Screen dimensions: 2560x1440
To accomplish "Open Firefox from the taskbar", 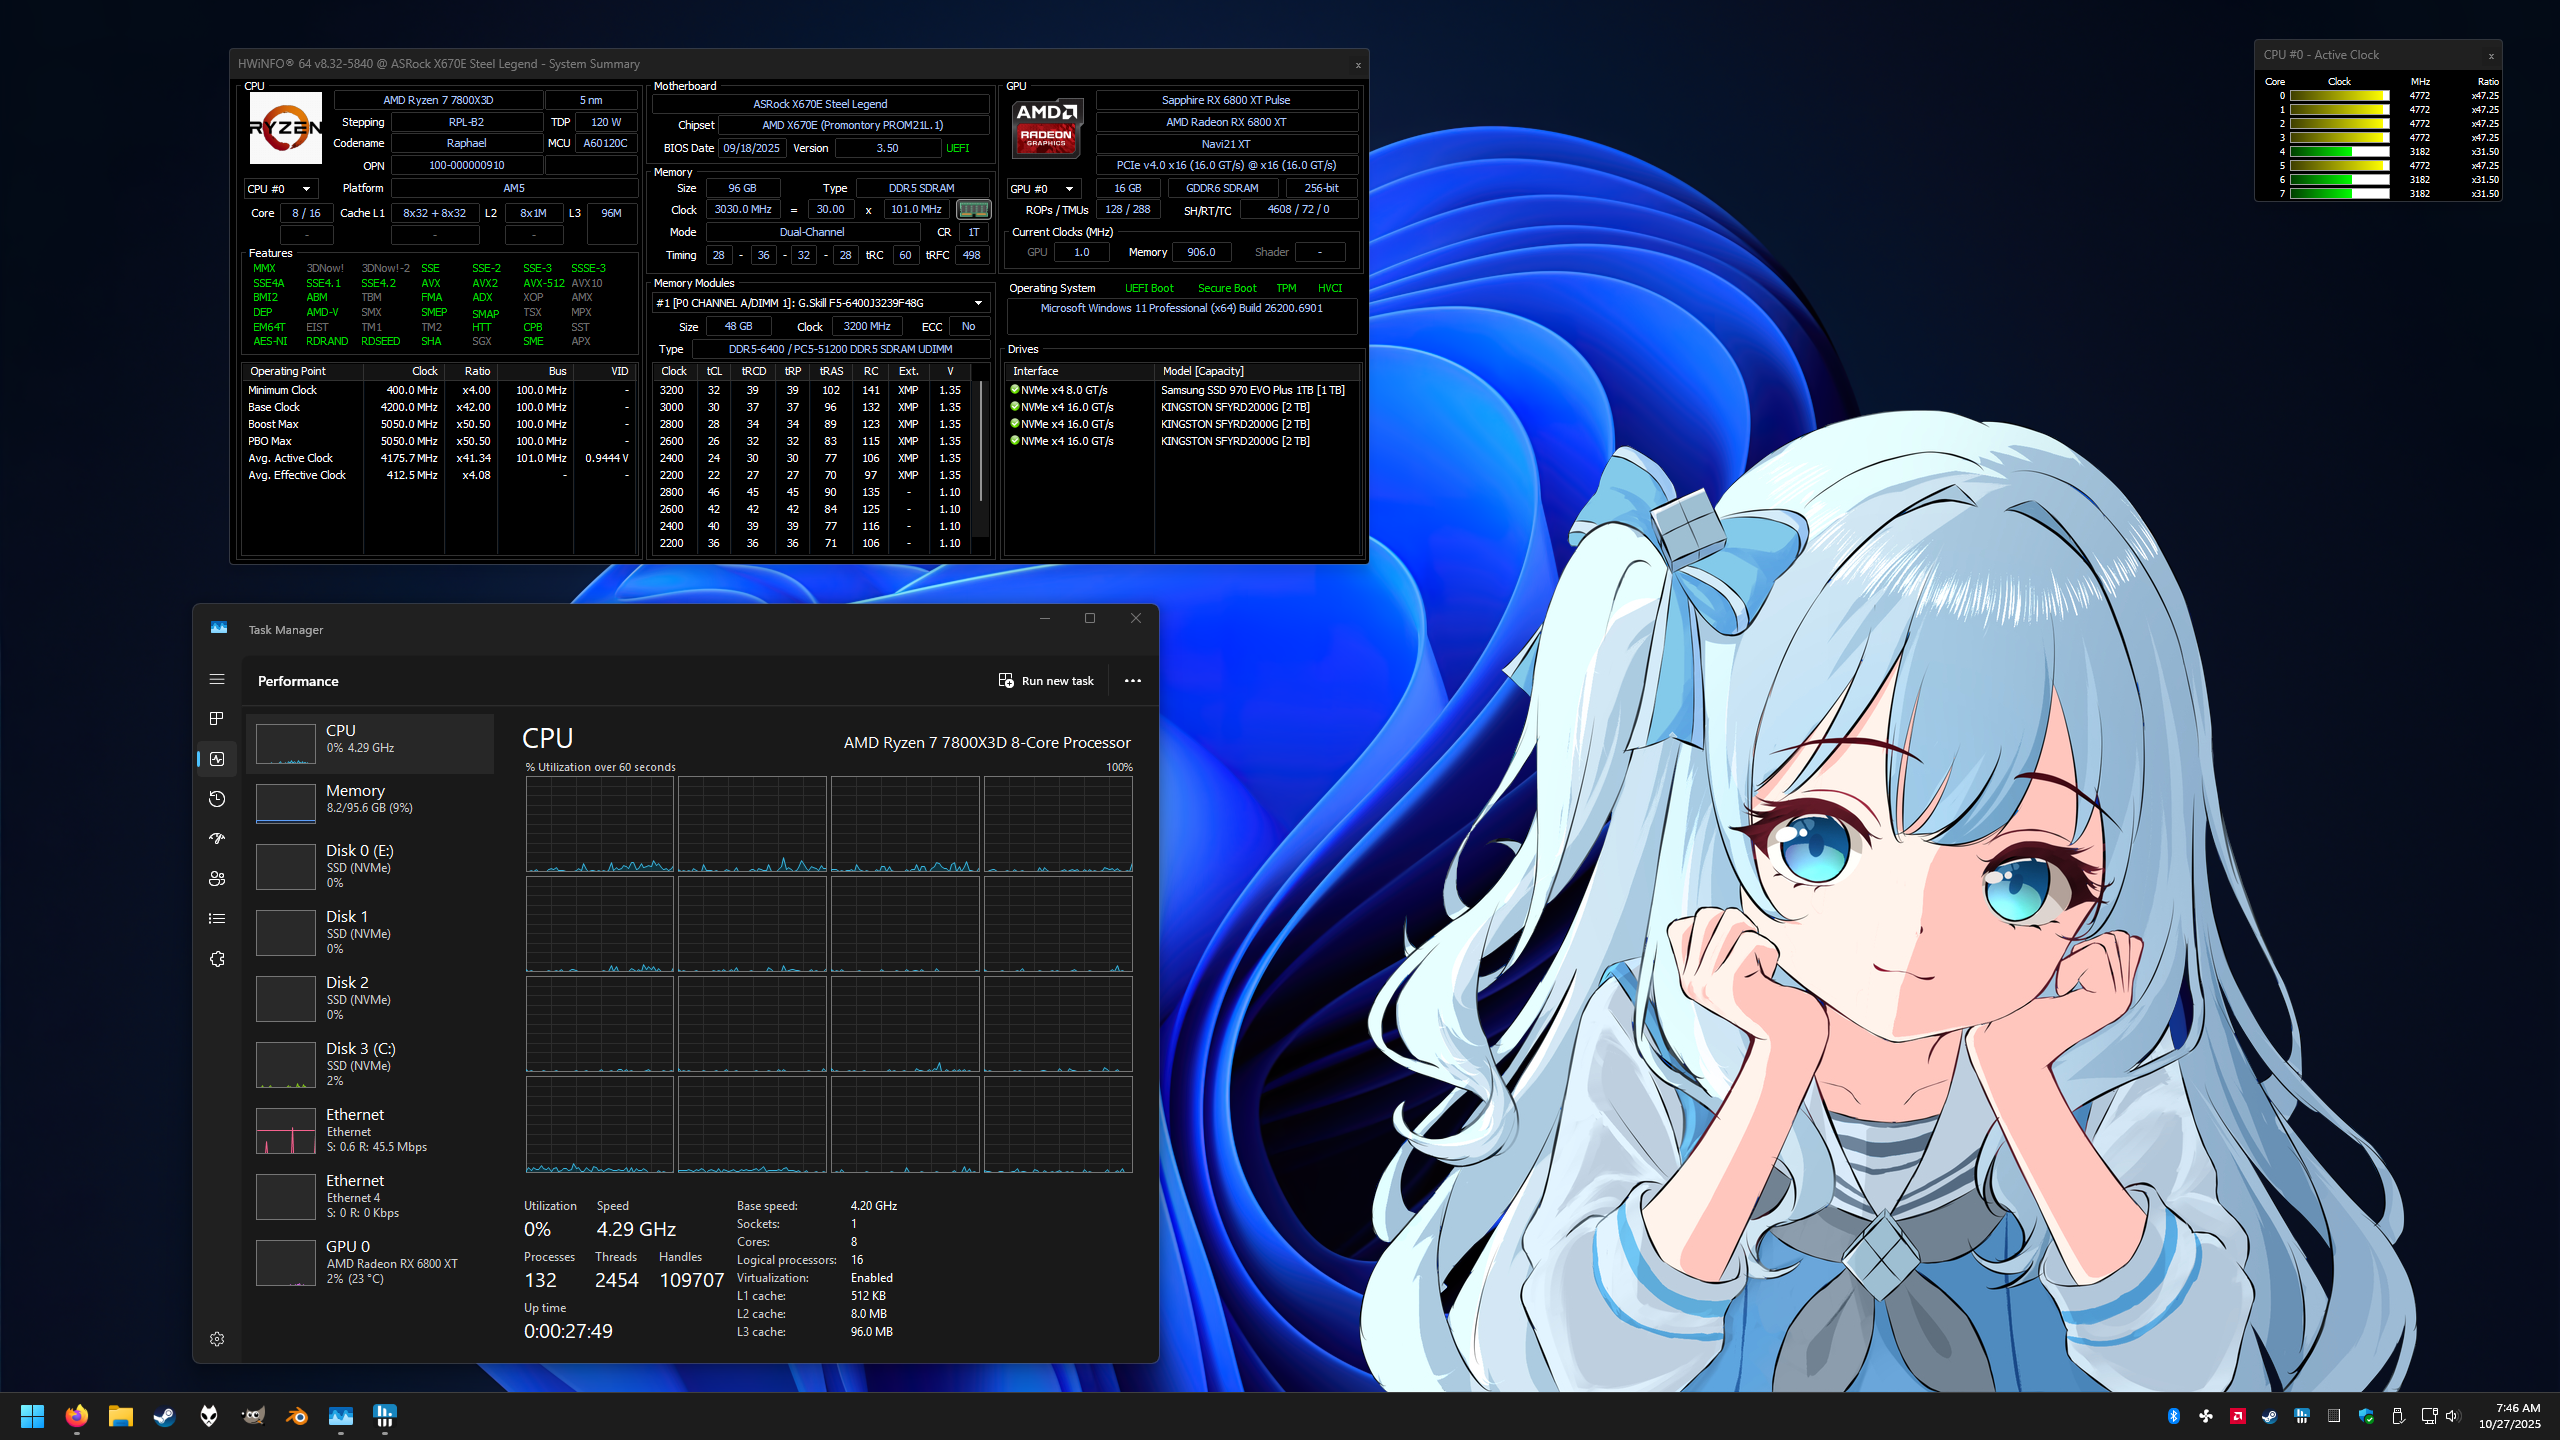I will (x=77, y=1416).
